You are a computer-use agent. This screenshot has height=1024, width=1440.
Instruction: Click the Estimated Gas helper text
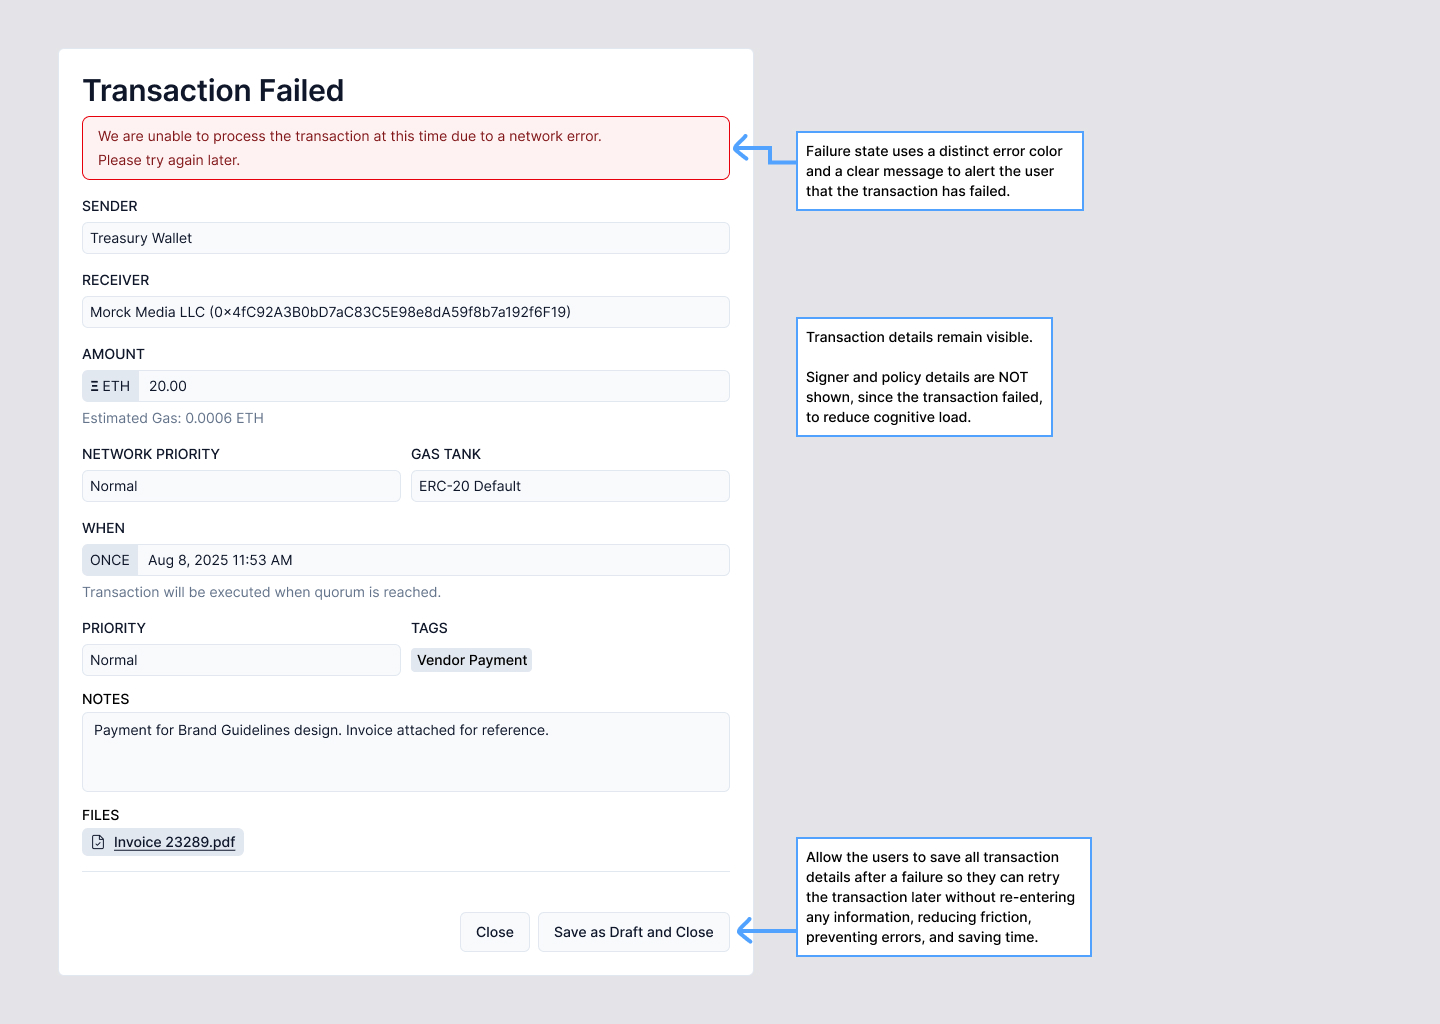click(172, 418)
